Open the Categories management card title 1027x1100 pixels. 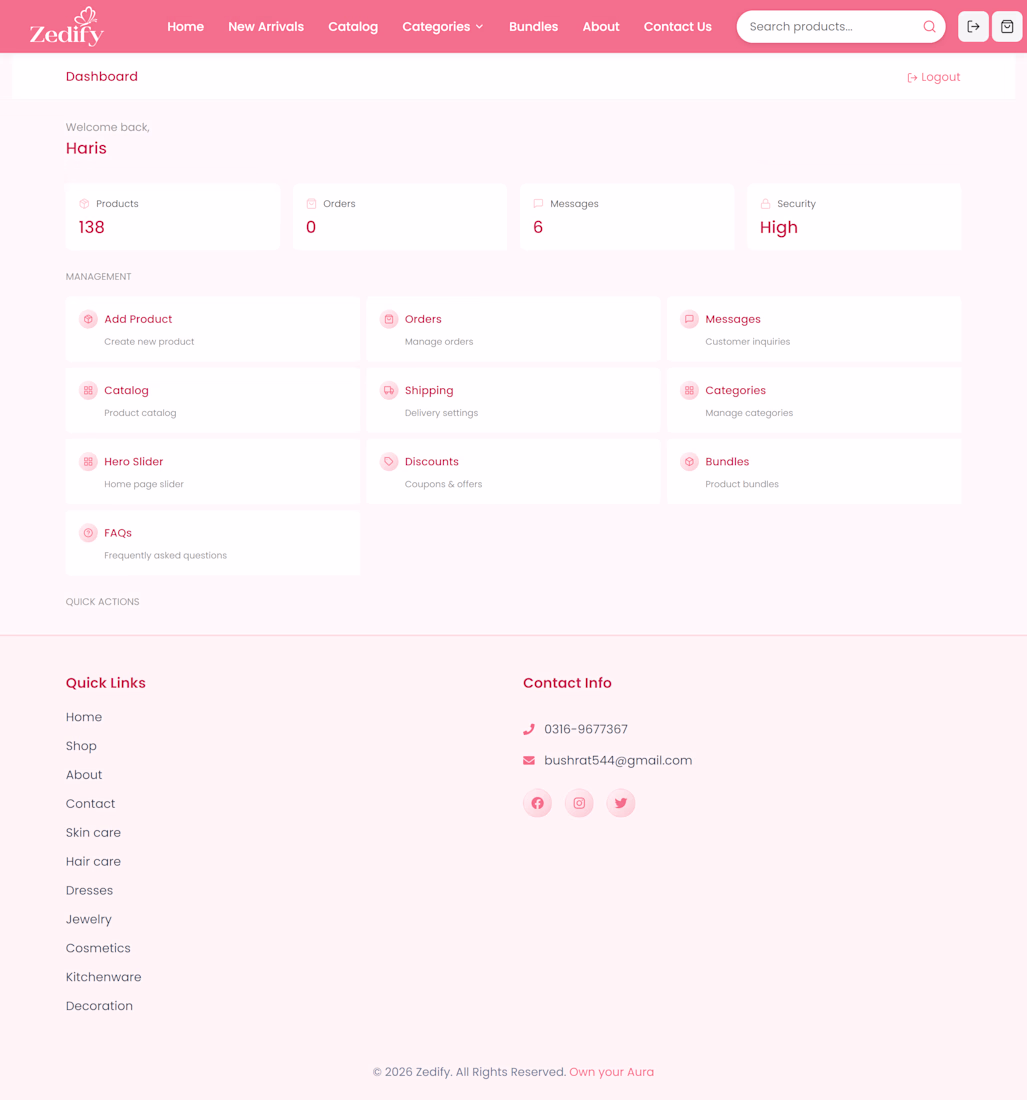pyautogui.click(x=735, y=390)
